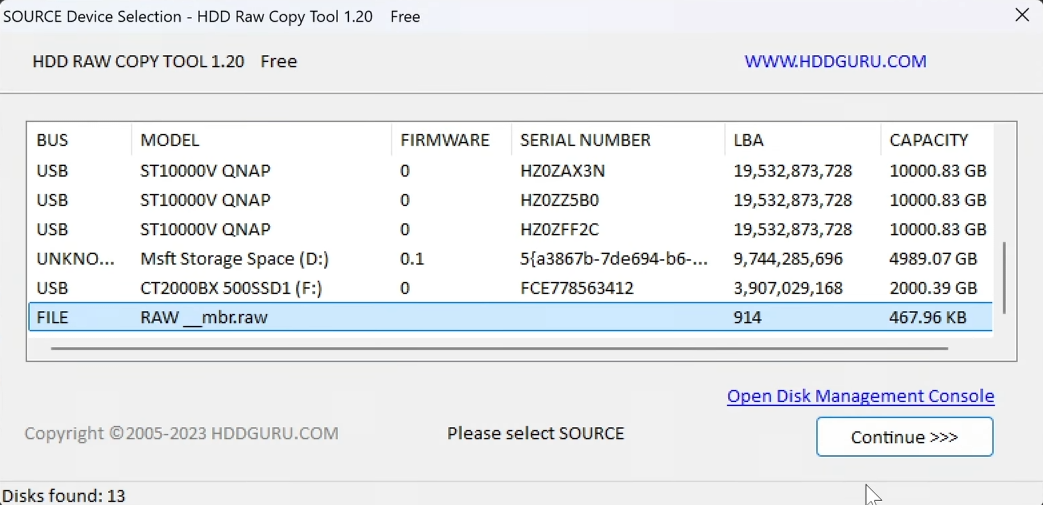Click the Disks found: 13 status text
Viewport: 1043px width, 505px height.
[64, 496]
